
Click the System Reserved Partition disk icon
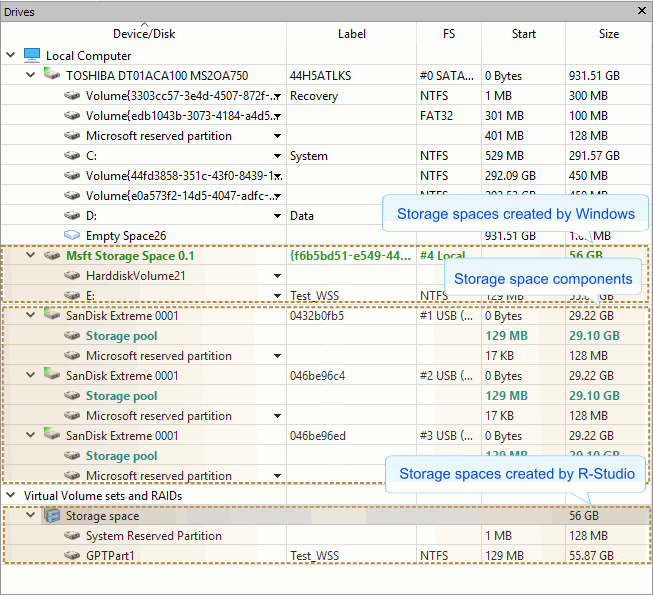click(72, 535)
